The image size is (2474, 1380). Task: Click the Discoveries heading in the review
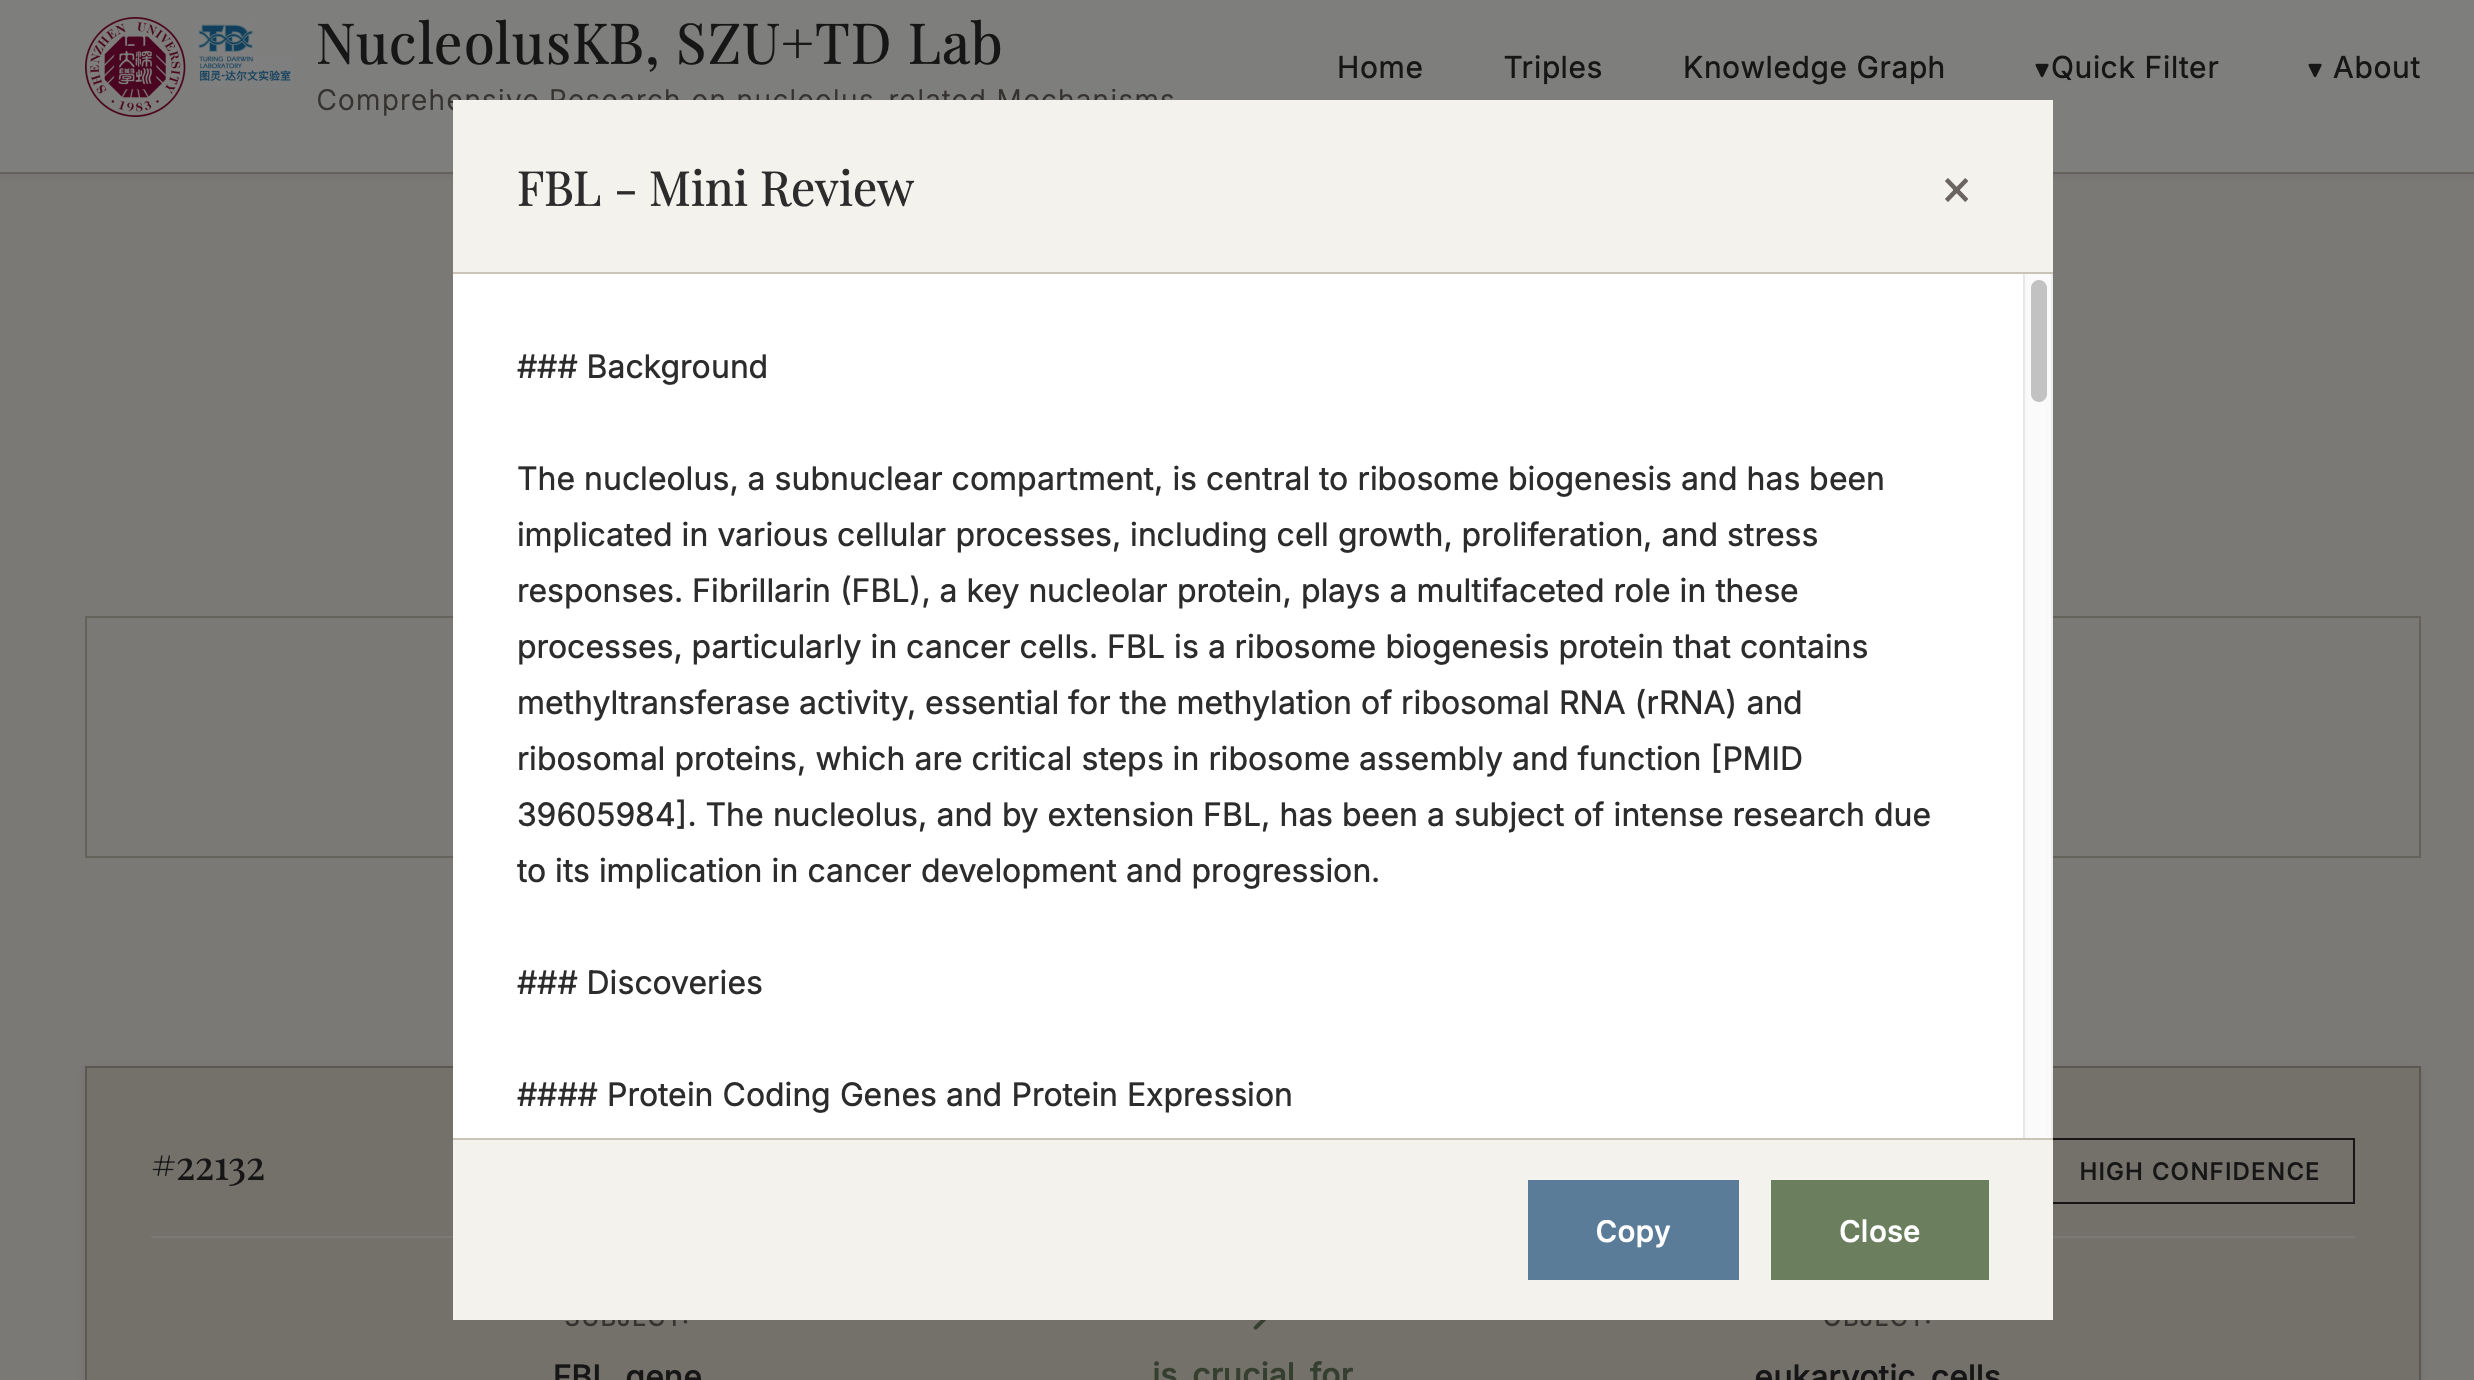[639, 983]
